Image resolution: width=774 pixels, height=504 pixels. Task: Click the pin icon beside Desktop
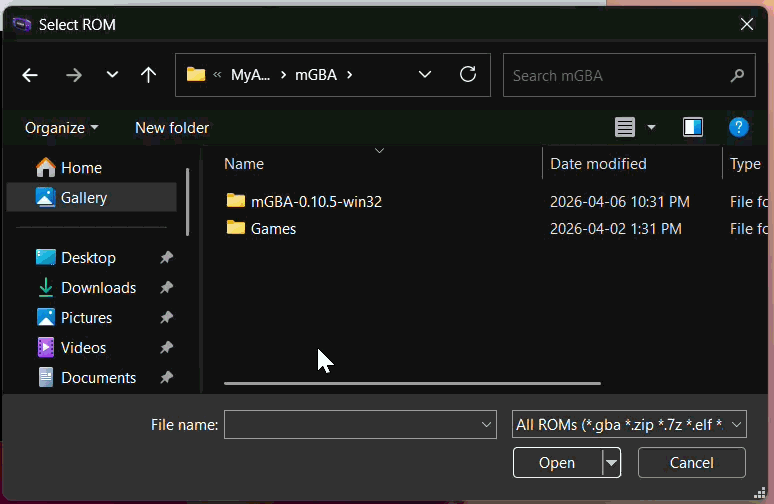coord(166,257)
